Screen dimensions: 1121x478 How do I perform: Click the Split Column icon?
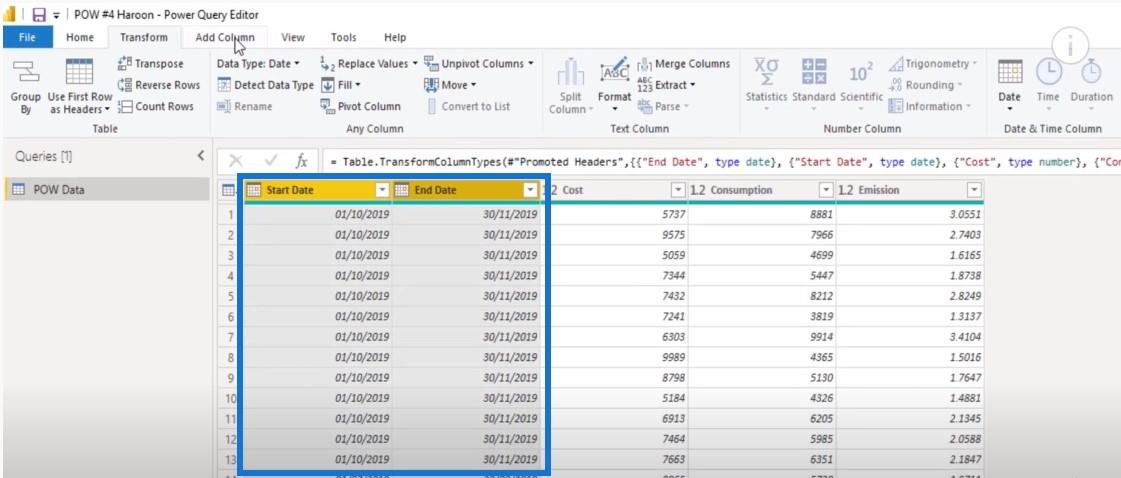click(x=571, y=74)
